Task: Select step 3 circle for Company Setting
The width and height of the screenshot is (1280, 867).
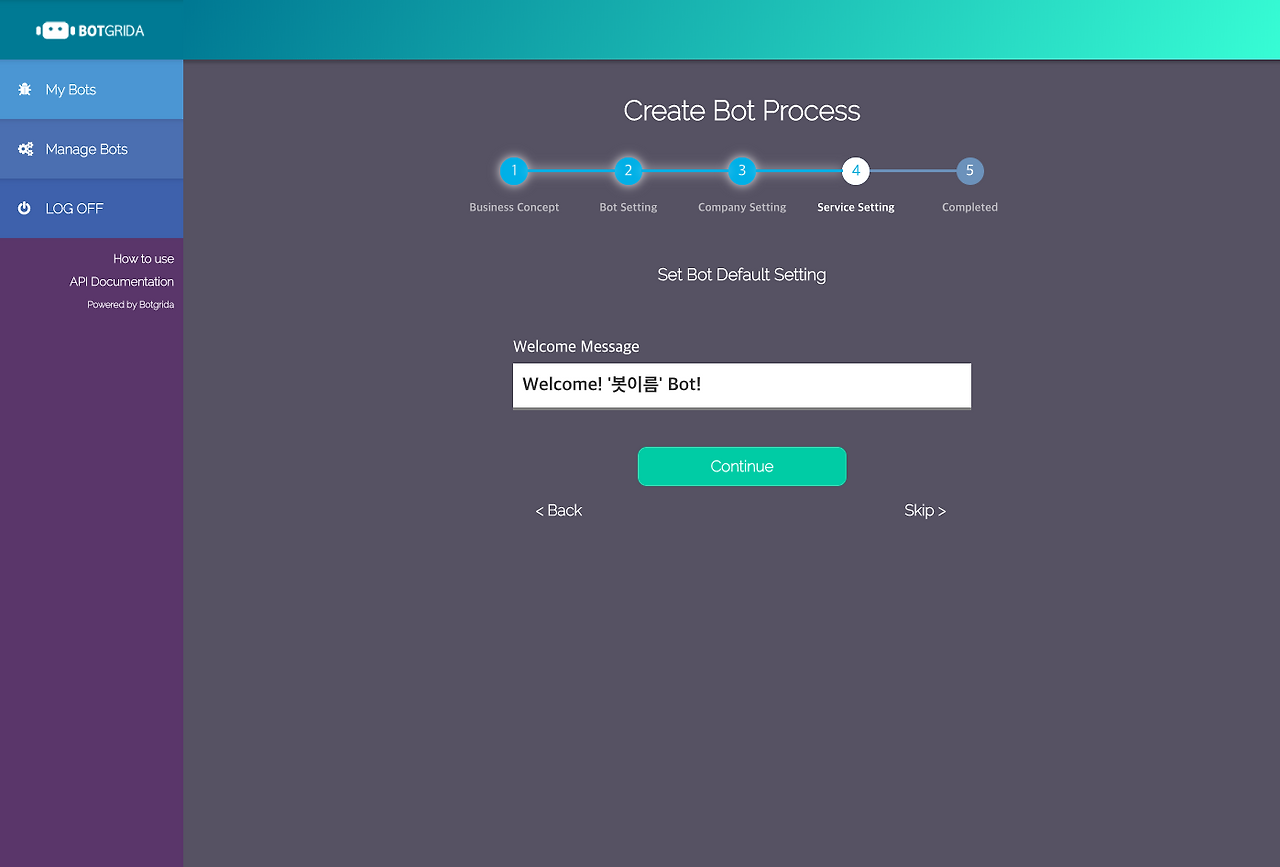Action: [x=742, y=170]
